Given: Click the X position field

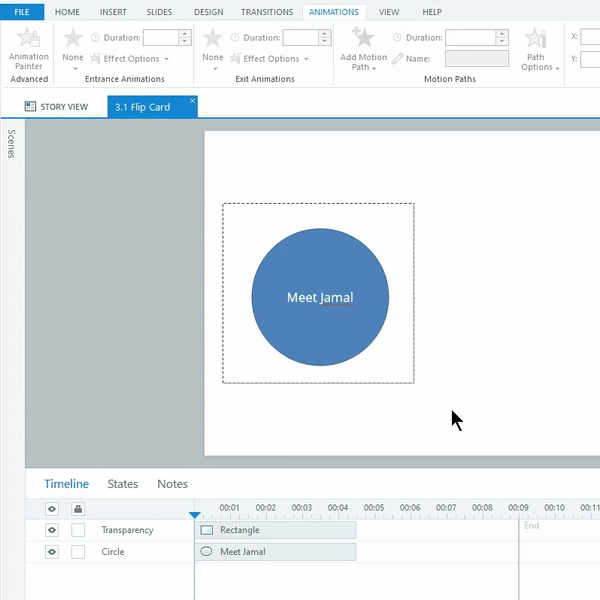Looking at the screenshot, I should click(x=590, y=37).
